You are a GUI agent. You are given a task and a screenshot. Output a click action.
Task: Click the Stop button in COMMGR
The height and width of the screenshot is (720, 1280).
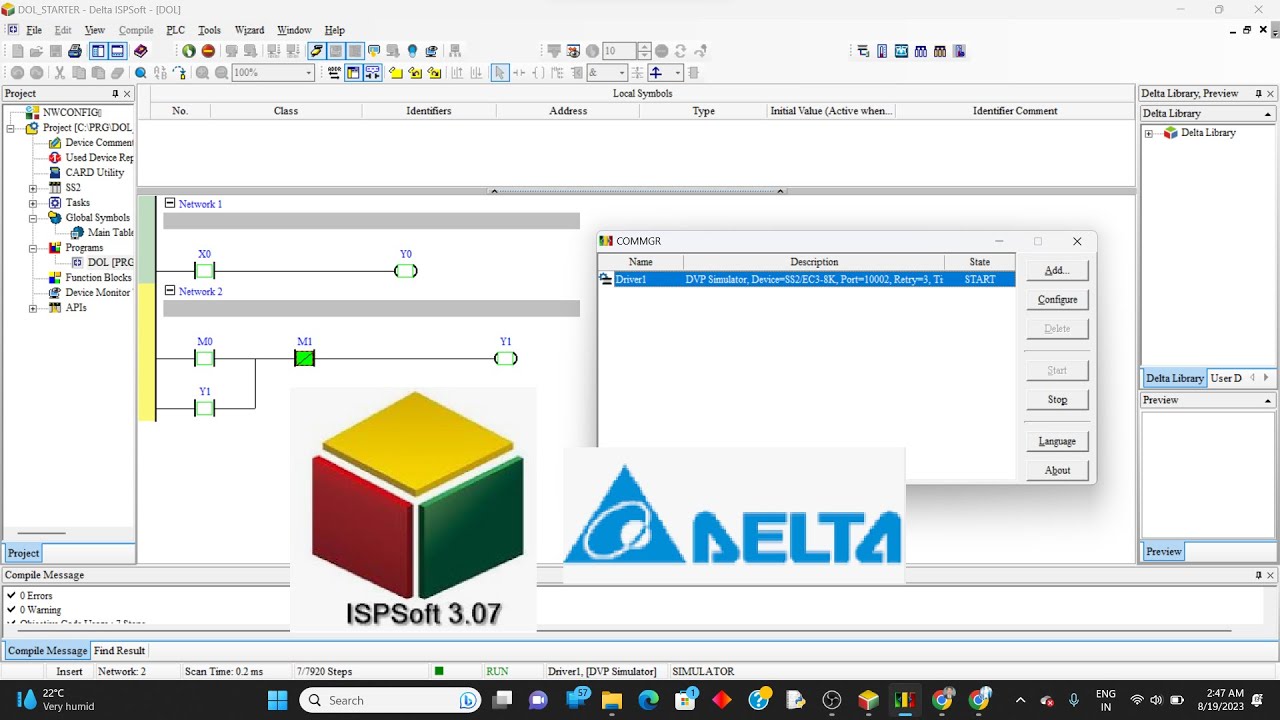click(1057, 400)
